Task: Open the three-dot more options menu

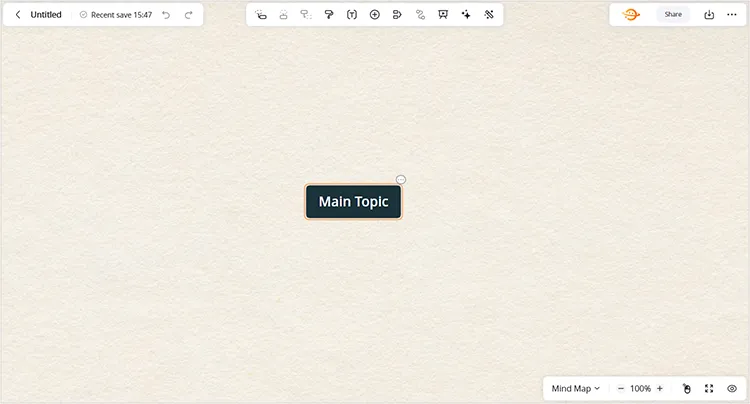Action: click(x=732, y=15)
